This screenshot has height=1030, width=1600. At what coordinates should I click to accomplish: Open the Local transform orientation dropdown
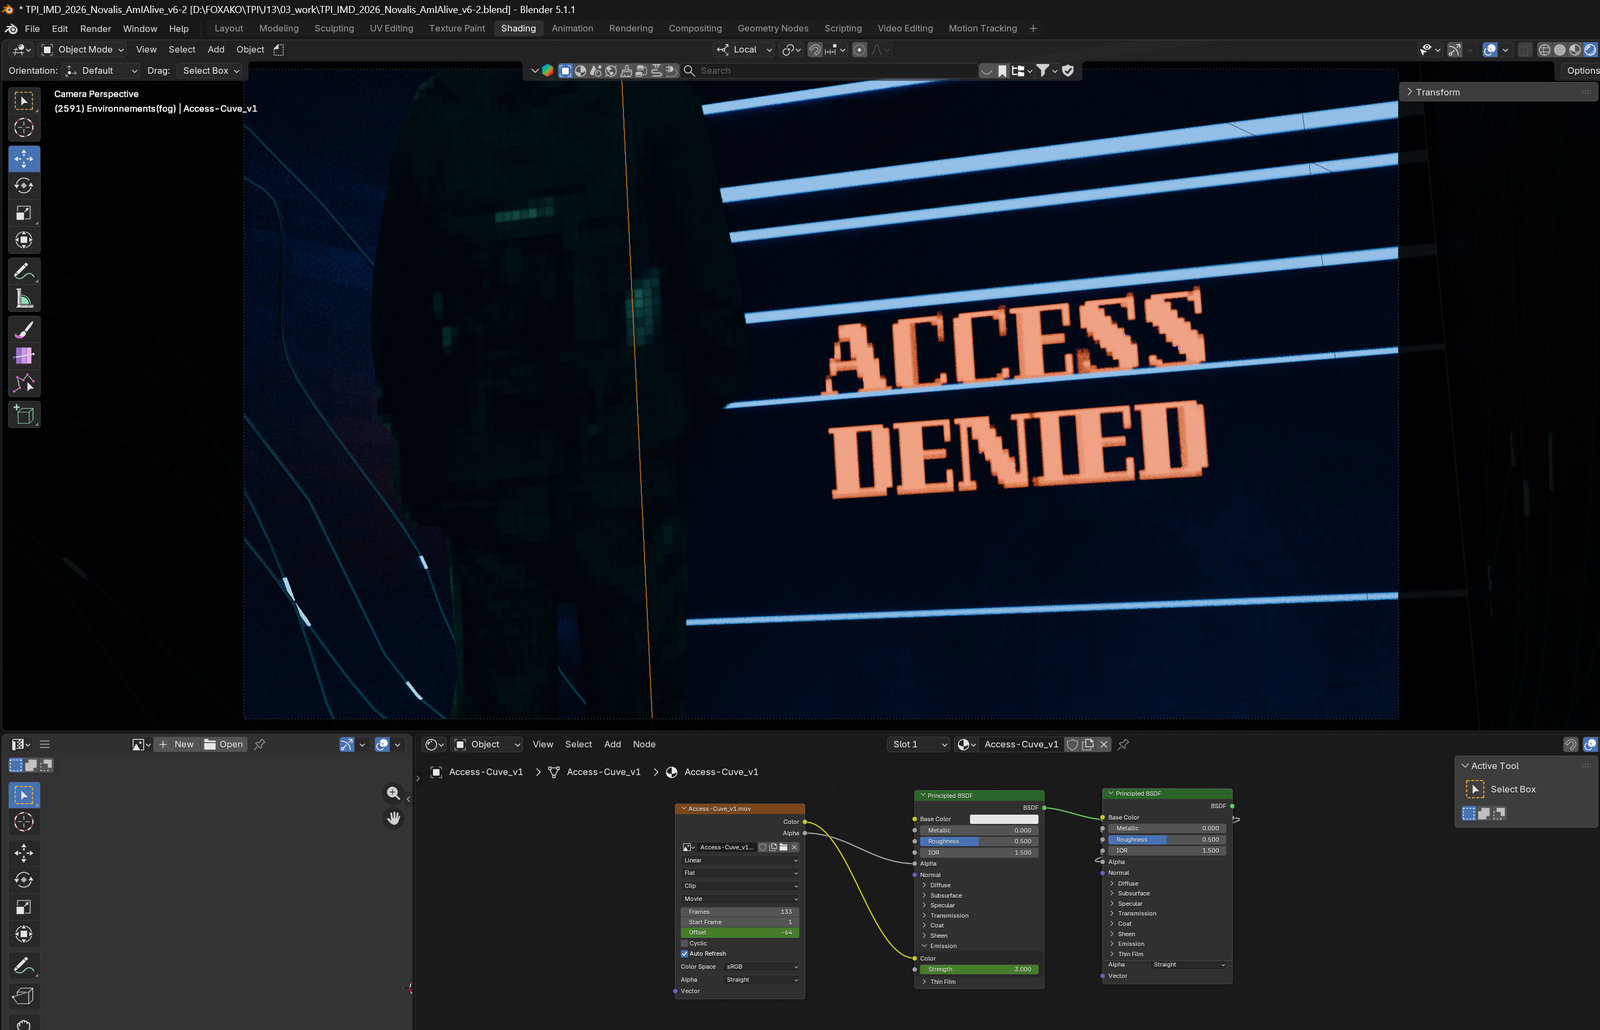tap(745, 49)
